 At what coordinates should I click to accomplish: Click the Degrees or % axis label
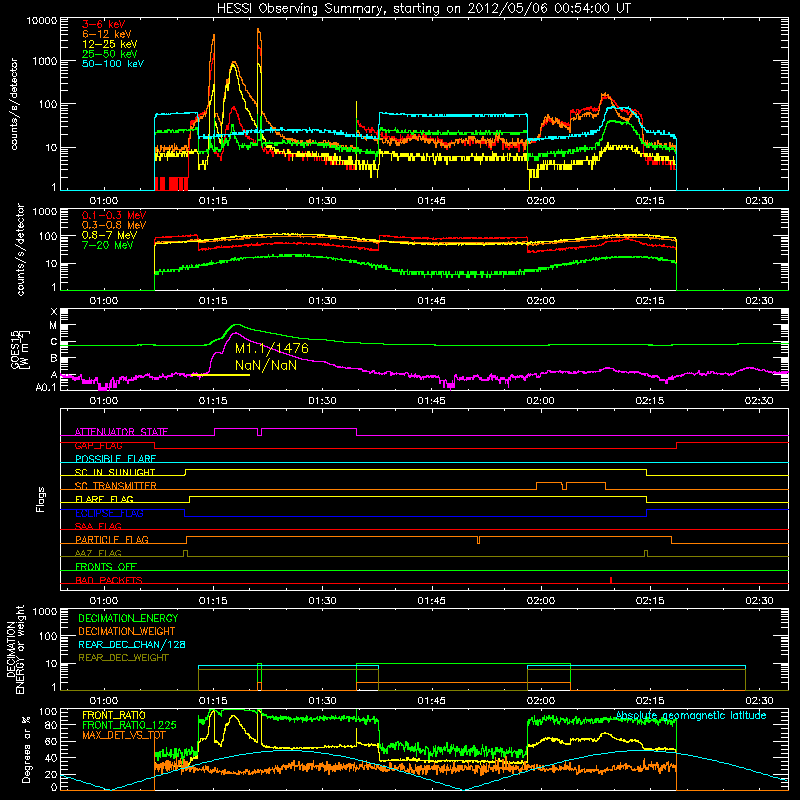26,749
